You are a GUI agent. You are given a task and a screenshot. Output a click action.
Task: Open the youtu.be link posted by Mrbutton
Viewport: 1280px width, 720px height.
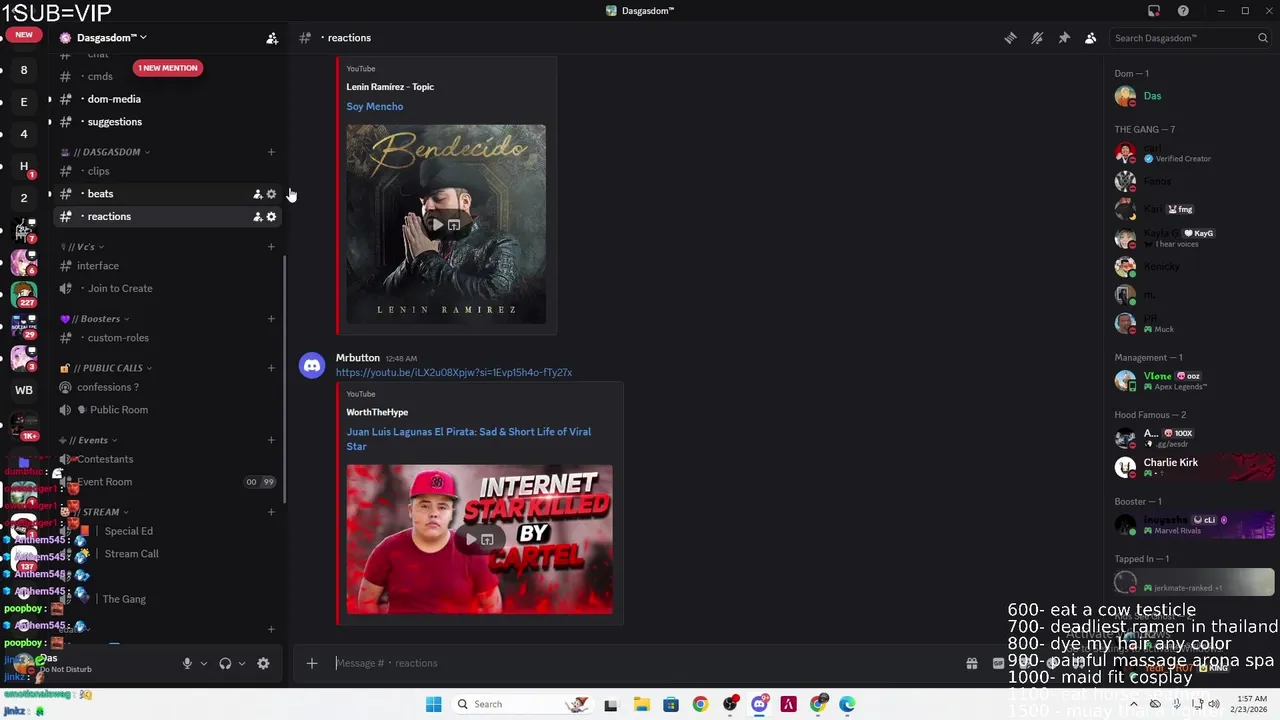coord(454,373)
